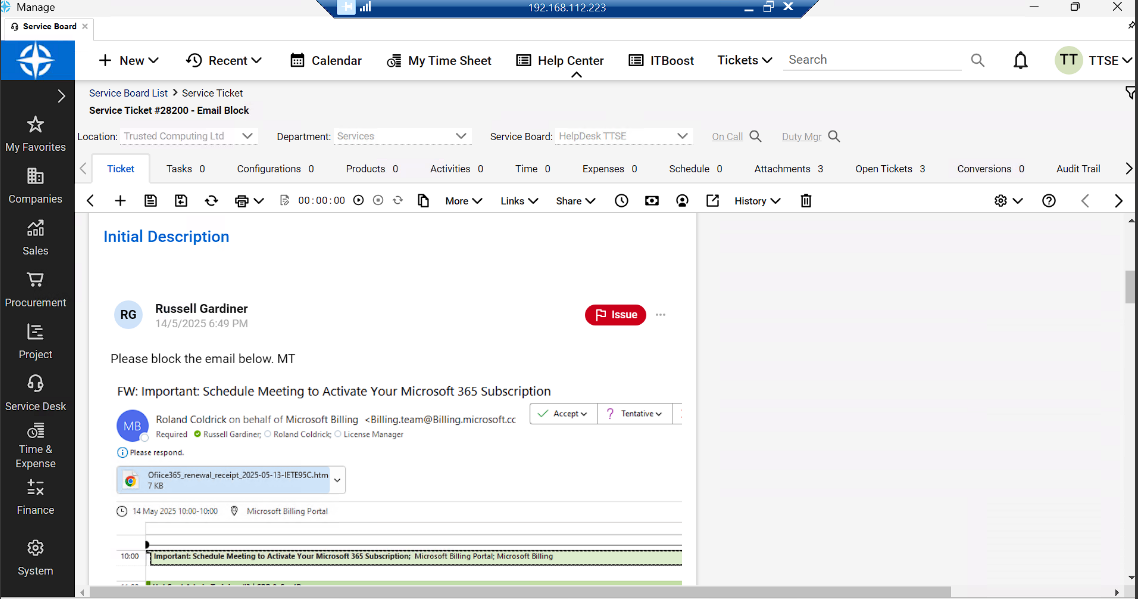Click the search magnifier icon
The image size is (1138, 599).
coord(978,60)
